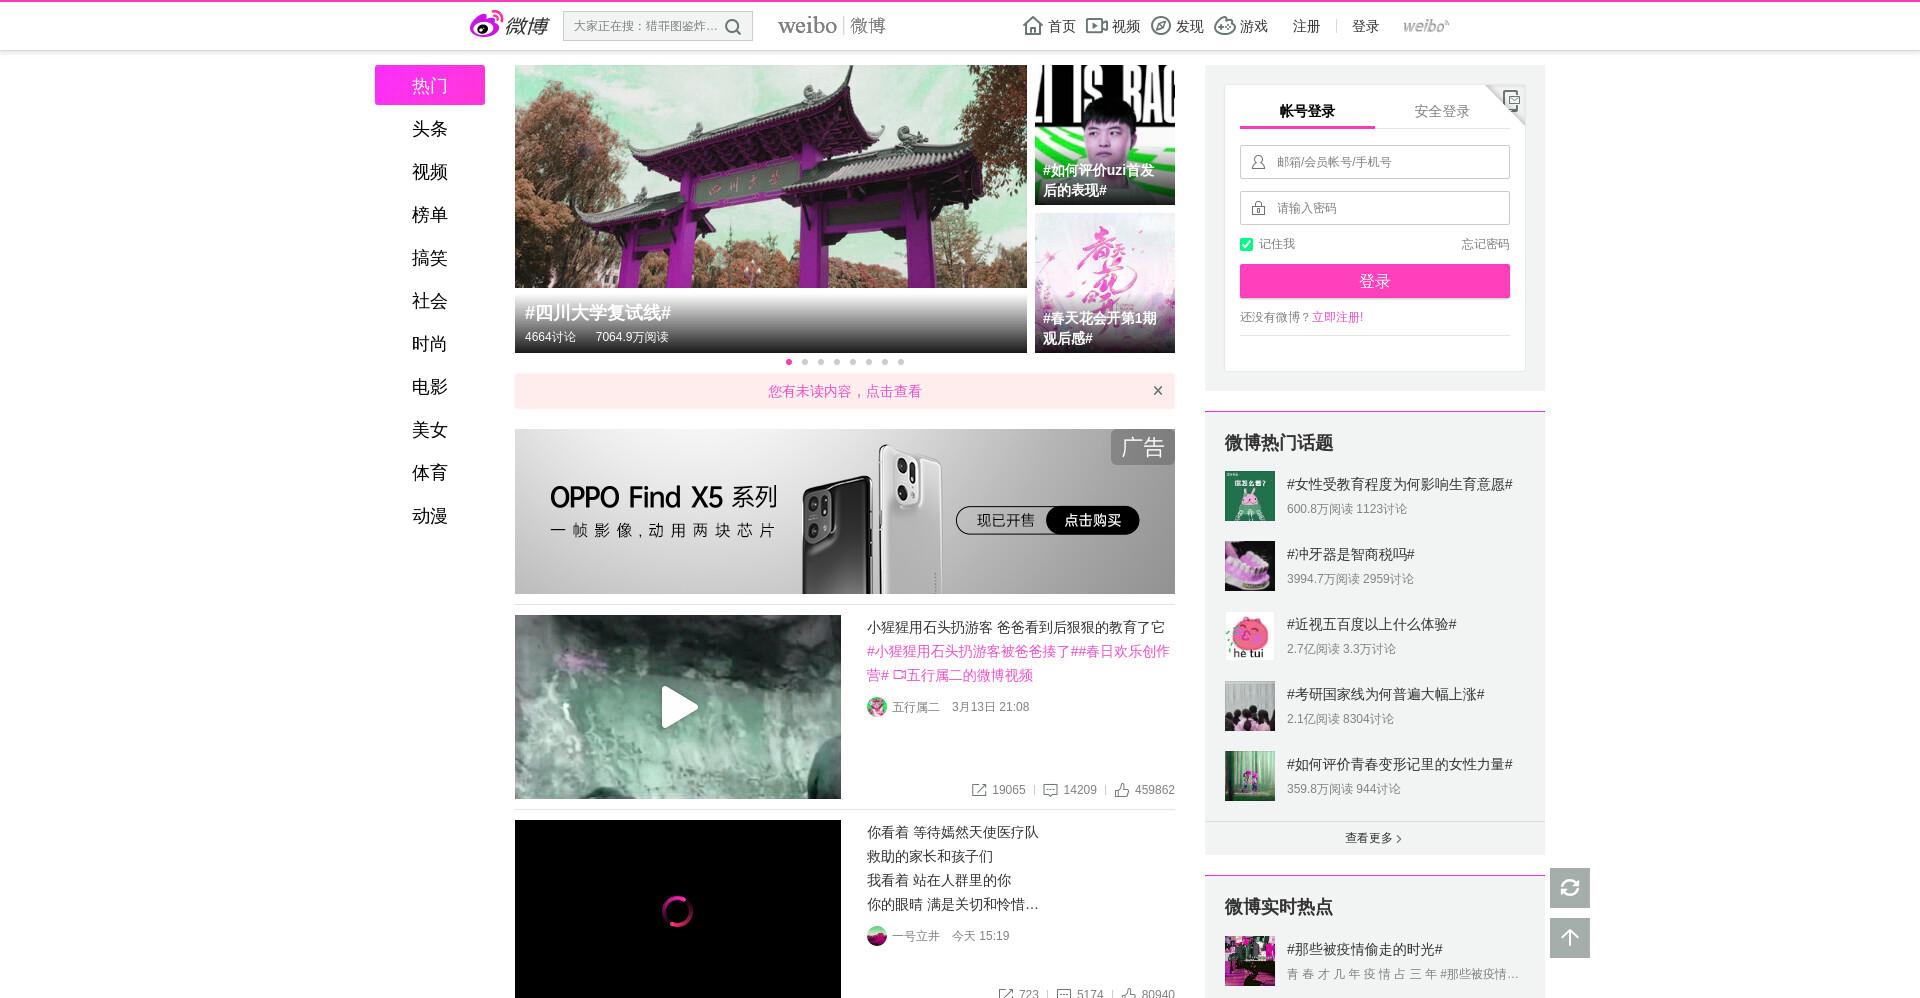This screenshot has height=998, width=1920.
Task: Click 登录 link in header
Action: [1365, 26]
